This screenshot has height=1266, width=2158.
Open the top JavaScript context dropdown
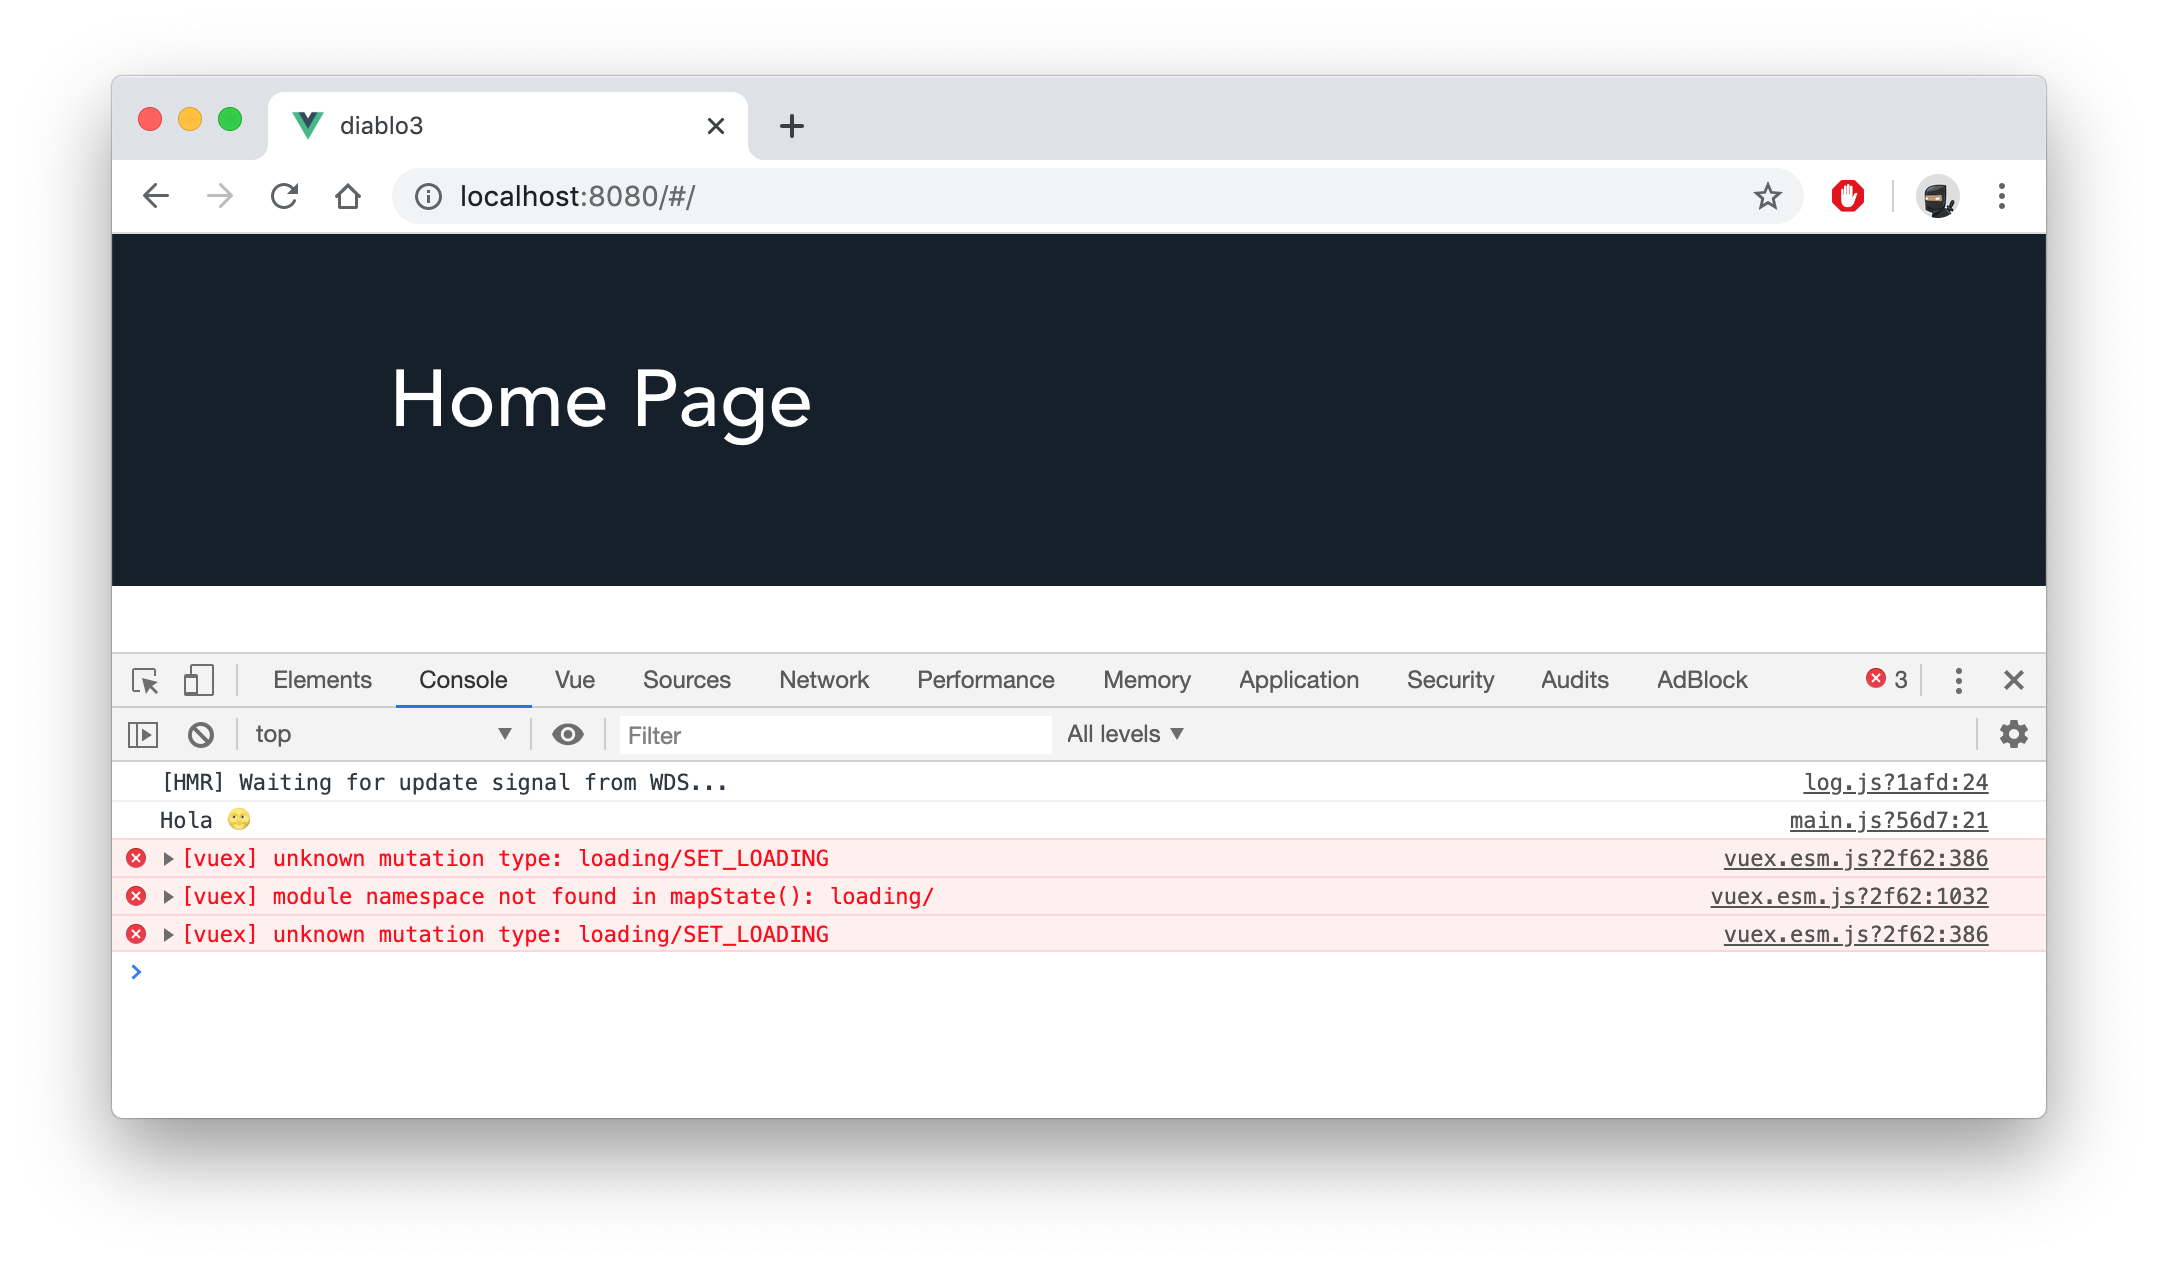[383, 735]
